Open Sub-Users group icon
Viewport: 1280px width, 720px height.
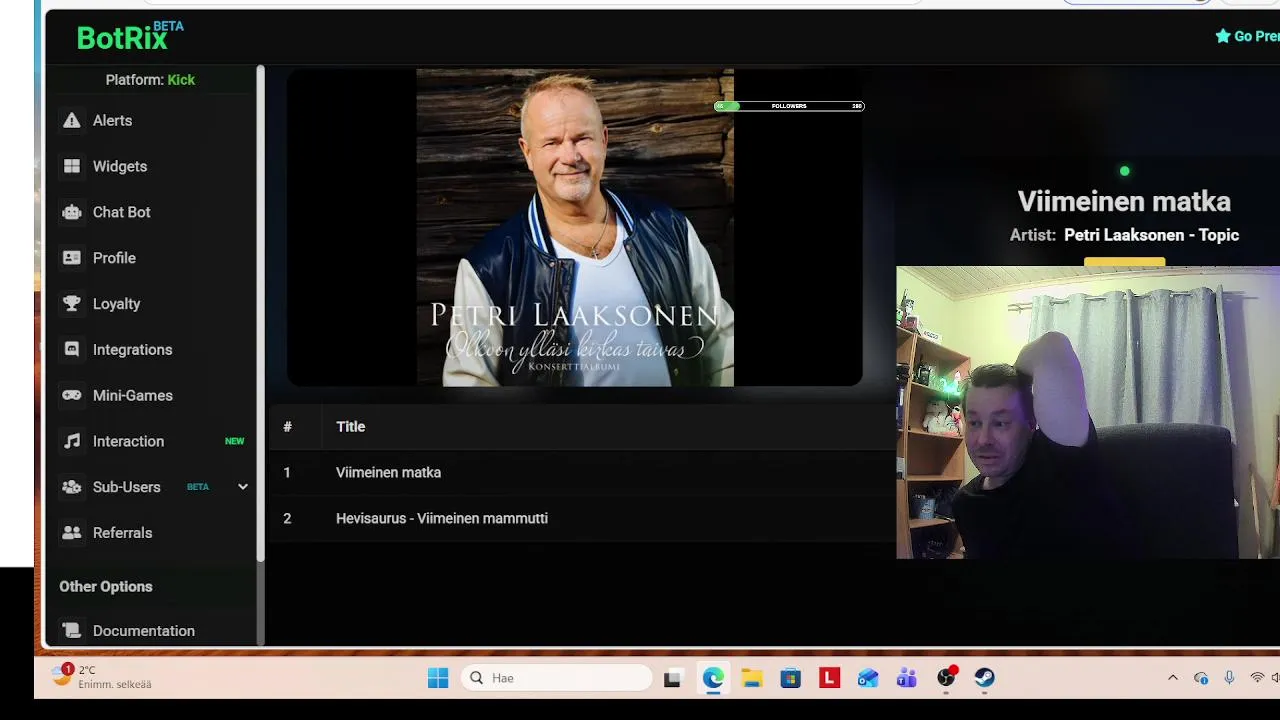71,487
